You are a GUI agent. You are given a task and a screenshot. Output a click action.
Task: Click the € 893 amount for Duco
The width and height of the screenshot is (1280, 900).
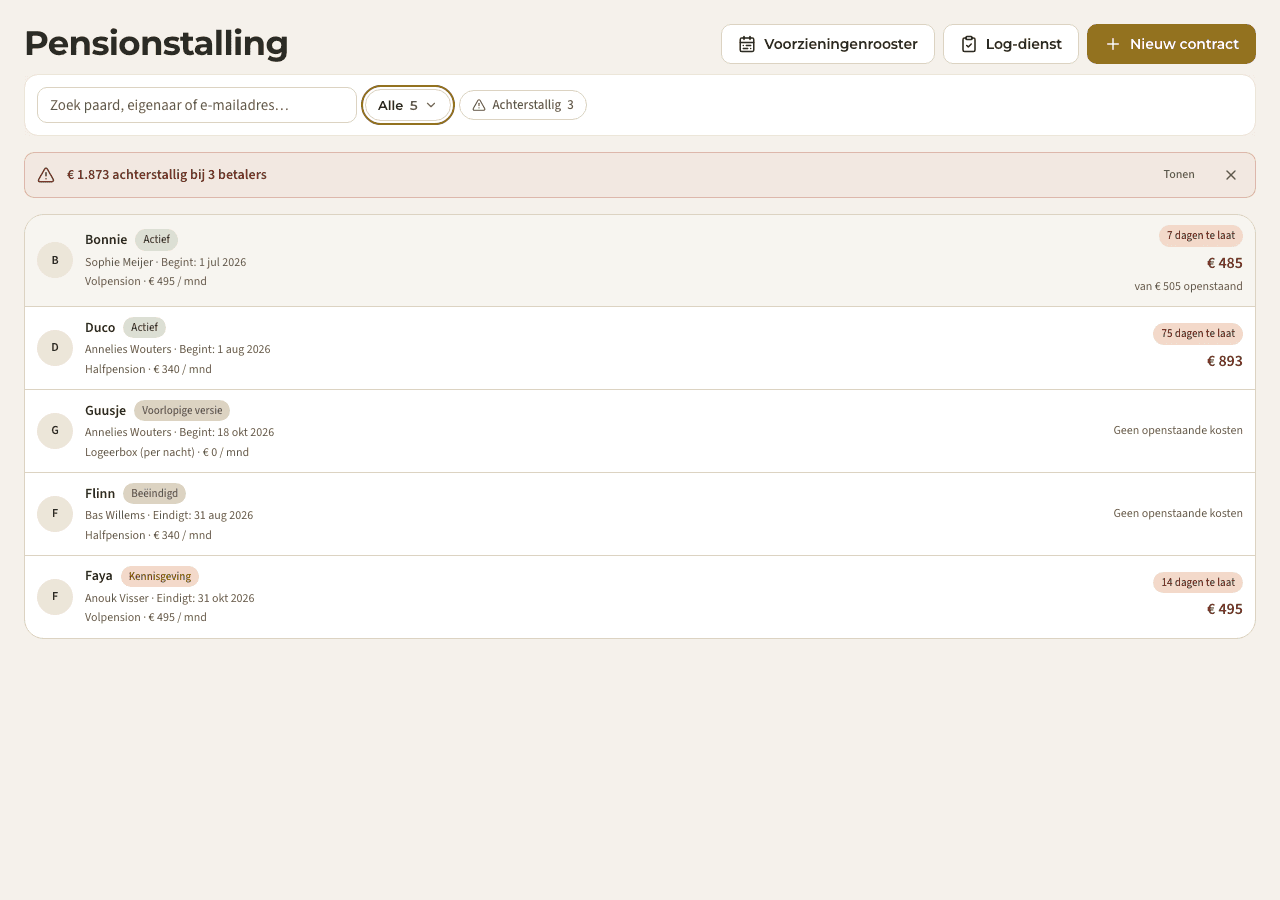click(1225, 361)
